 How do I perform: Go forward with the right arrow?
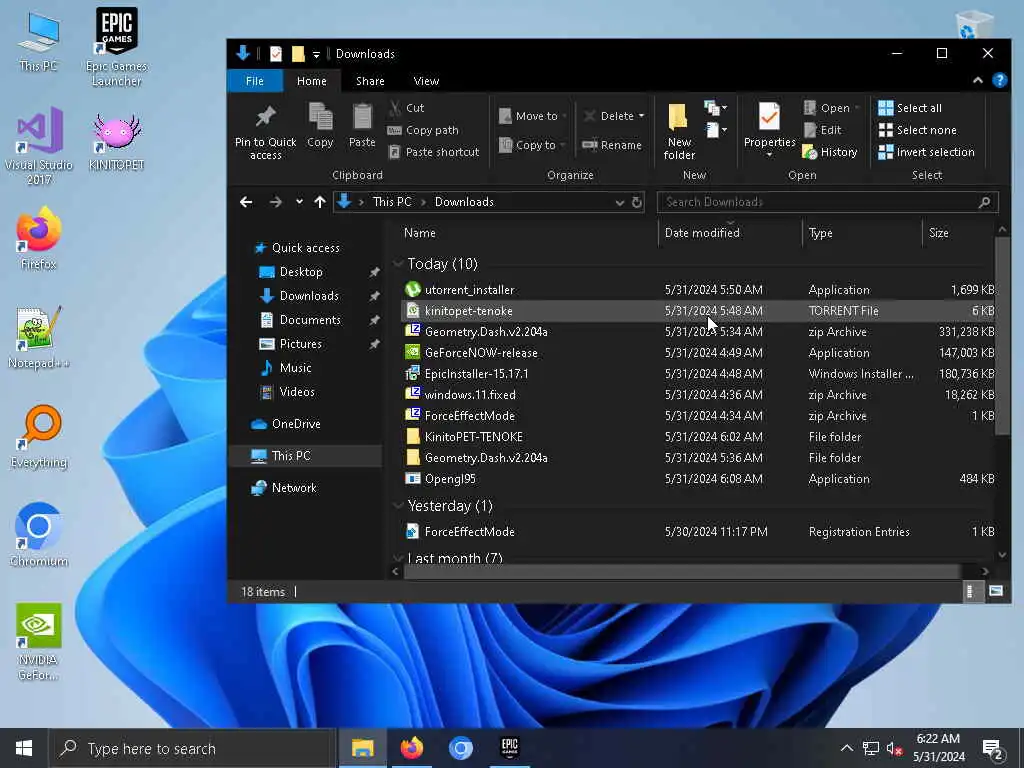coord(276,202)
